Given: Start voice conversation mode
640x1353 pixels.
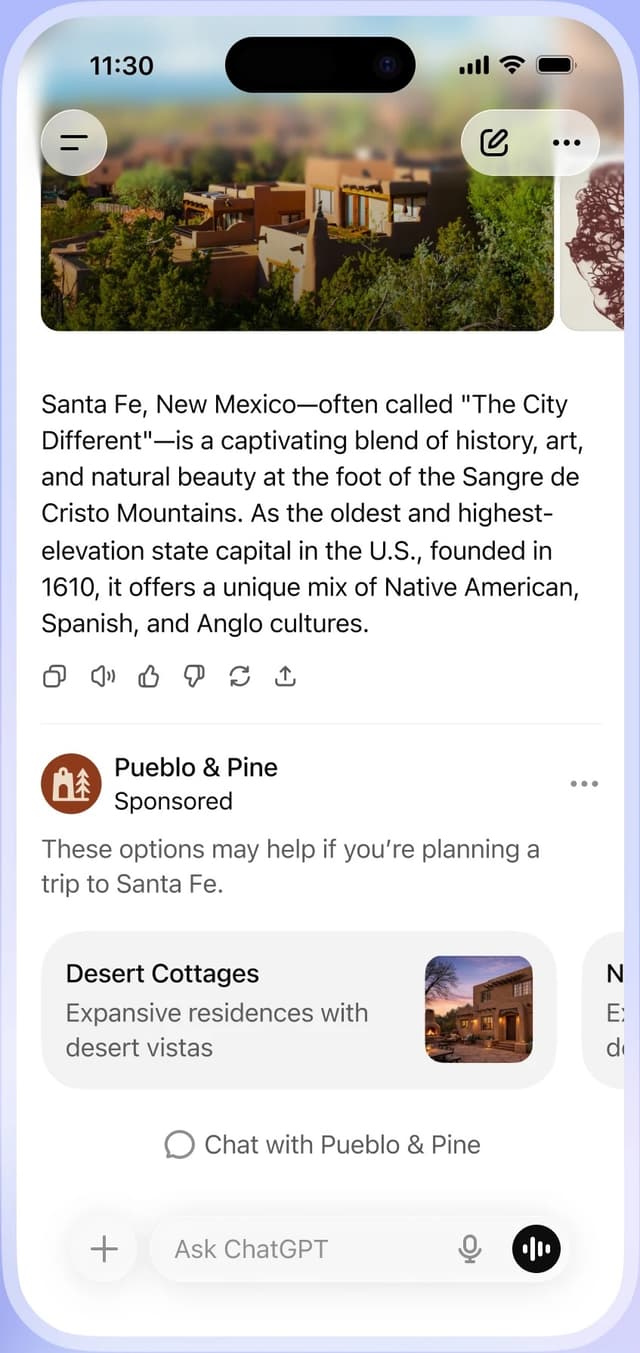Looking at the screenshot, I should [536, 1249].
